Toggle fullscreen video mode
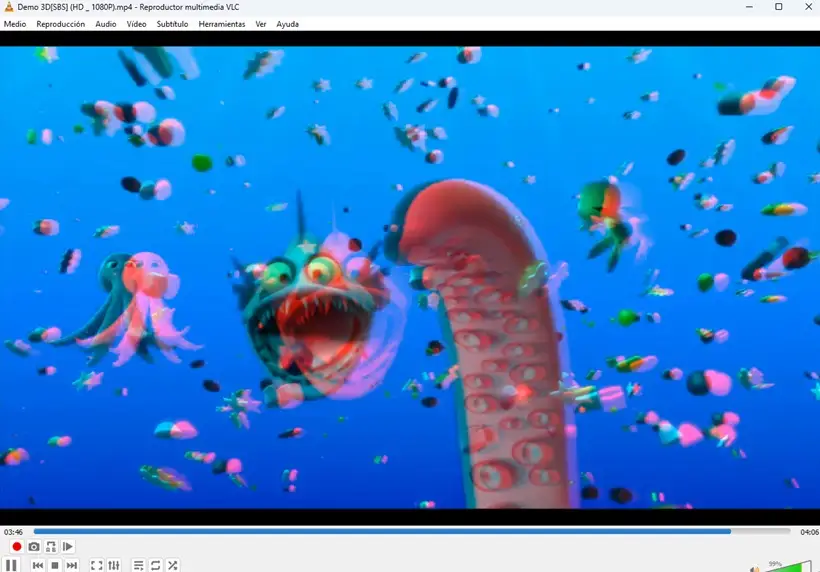Screen dimensions: 820x572 (96, 565)
